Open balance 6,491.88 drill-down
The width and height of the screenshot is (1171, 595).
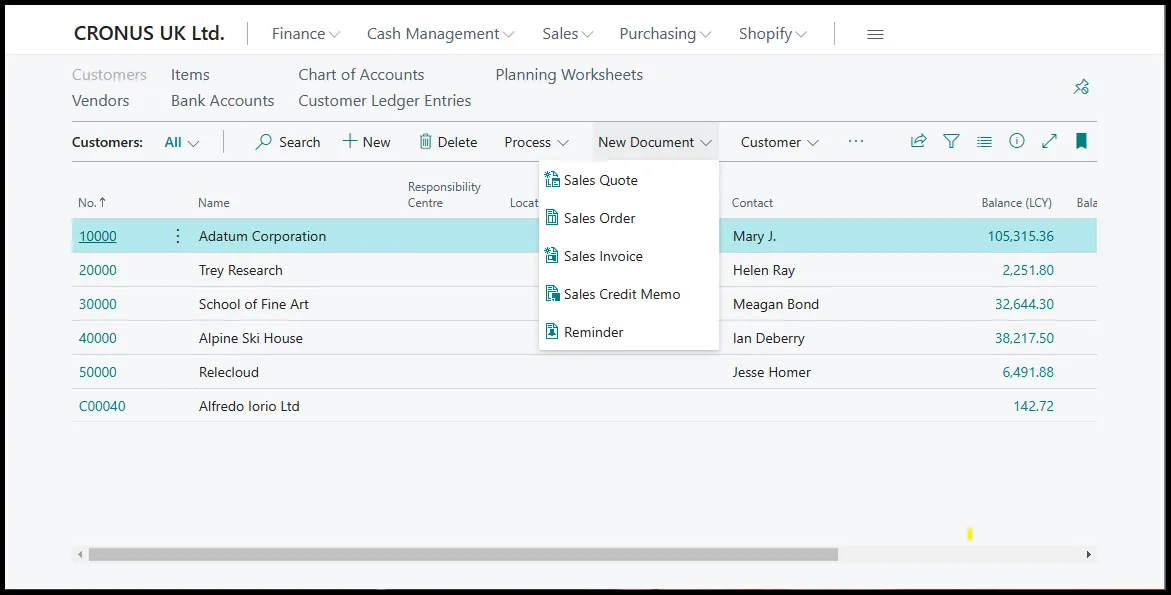point(1028,372)
